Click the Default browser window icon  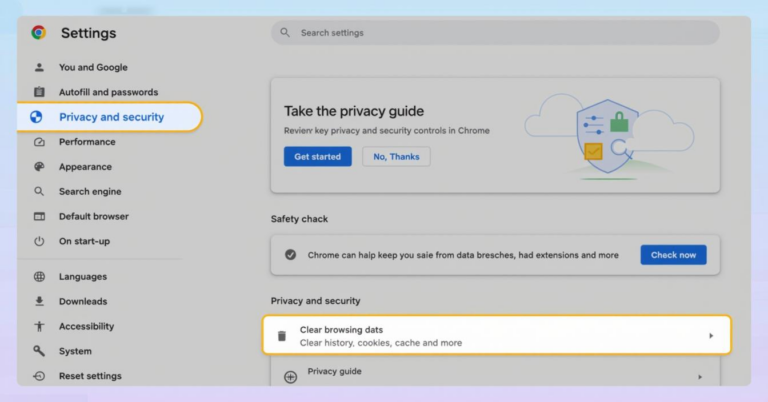point(39,216)
